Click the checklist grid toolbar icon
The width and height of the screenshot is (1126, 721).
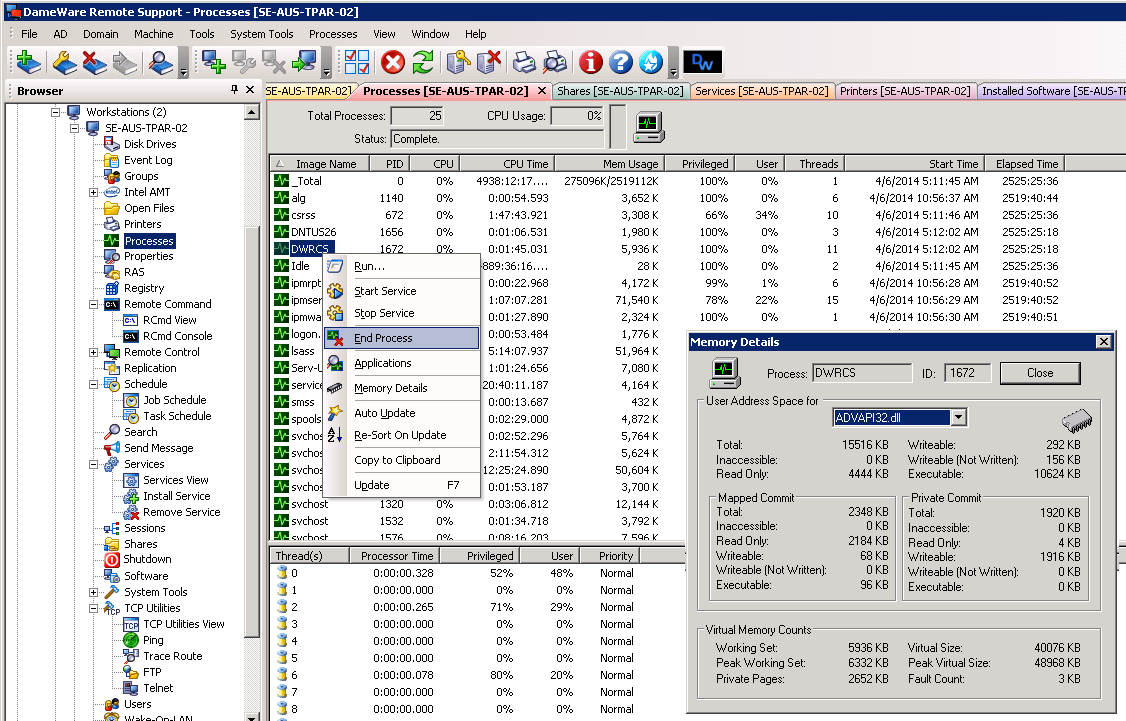coord(357,62)
